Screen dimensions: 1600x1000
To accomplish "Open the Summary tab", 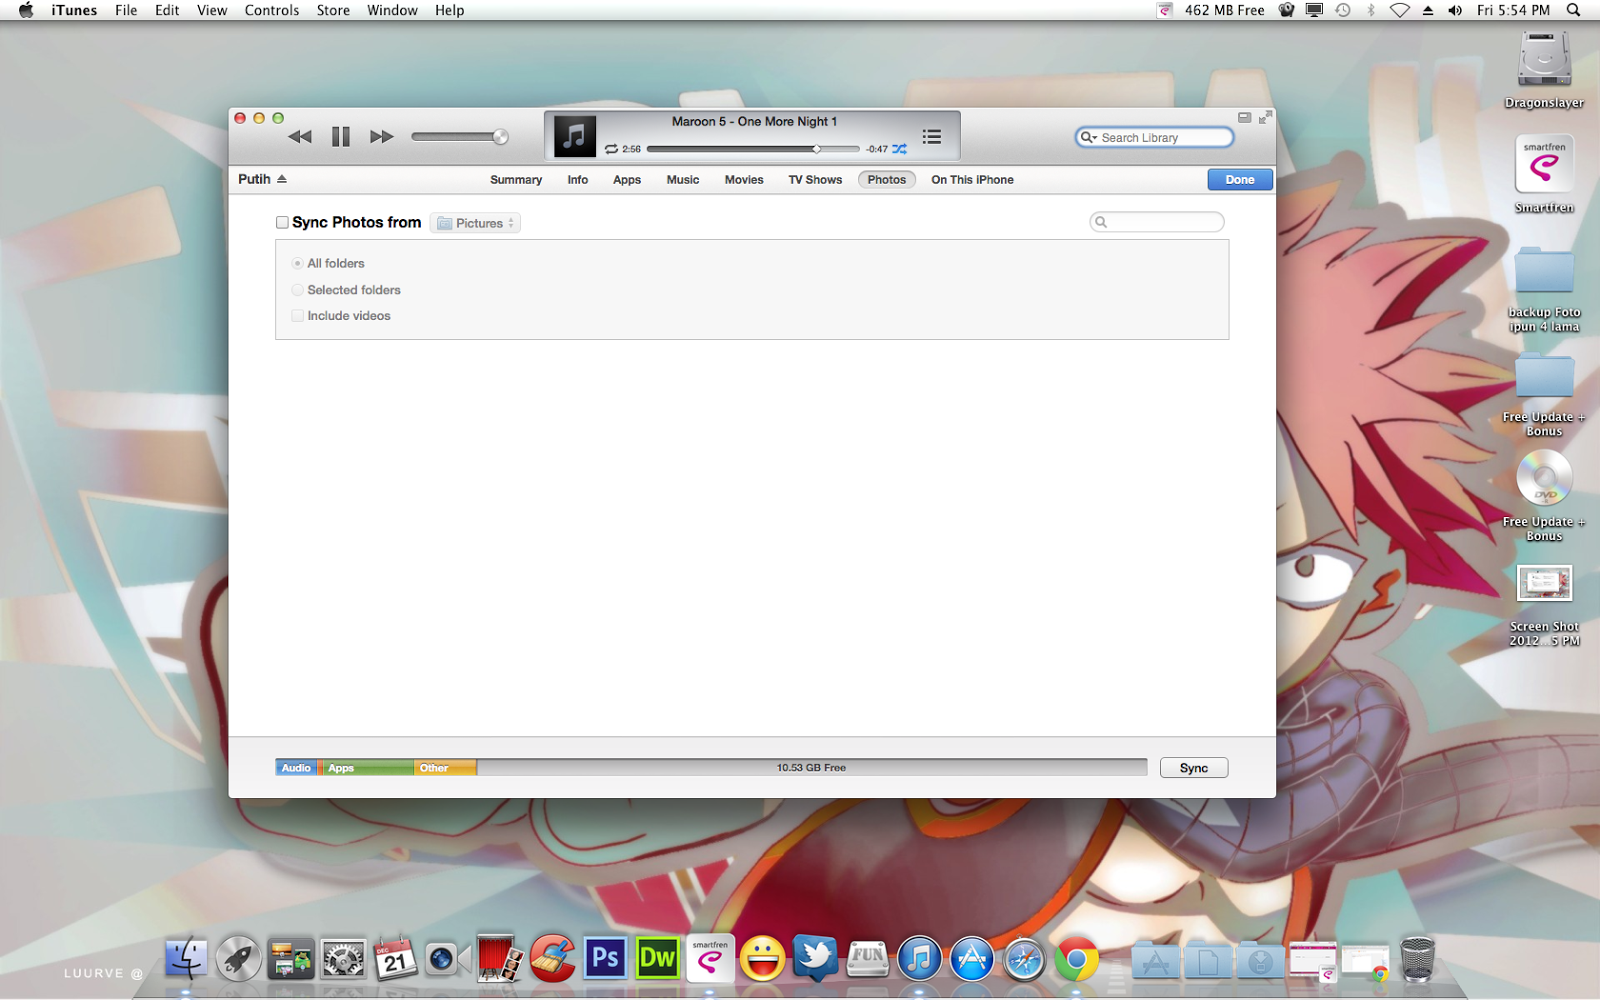I will click(516, 180).
